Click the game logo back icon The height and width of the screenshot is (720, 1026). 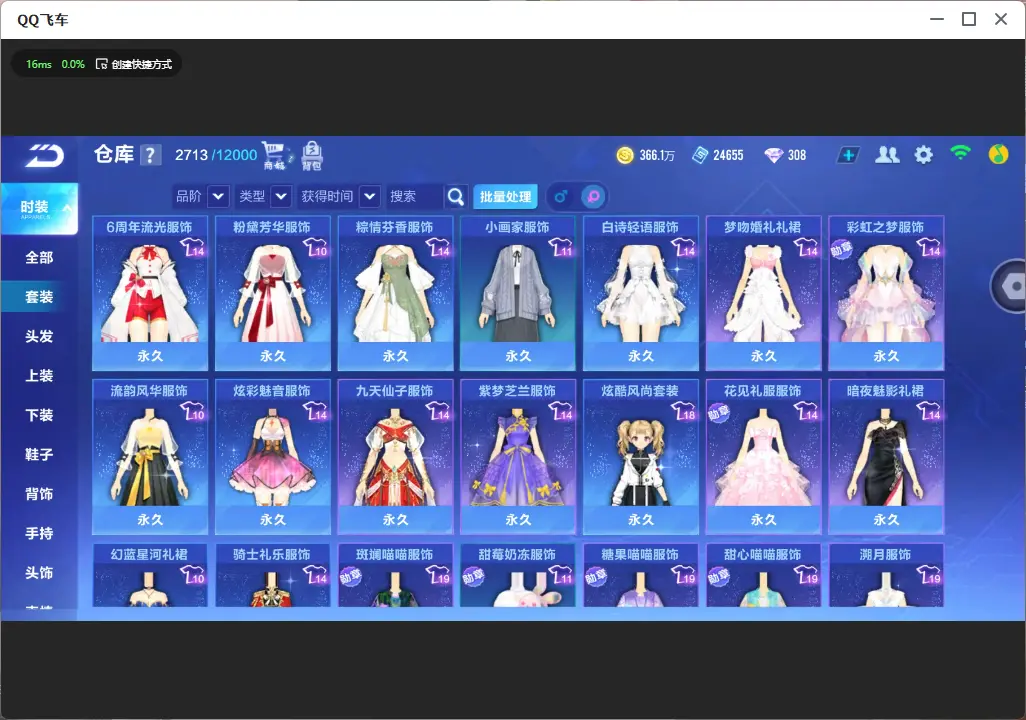(44, 156)
